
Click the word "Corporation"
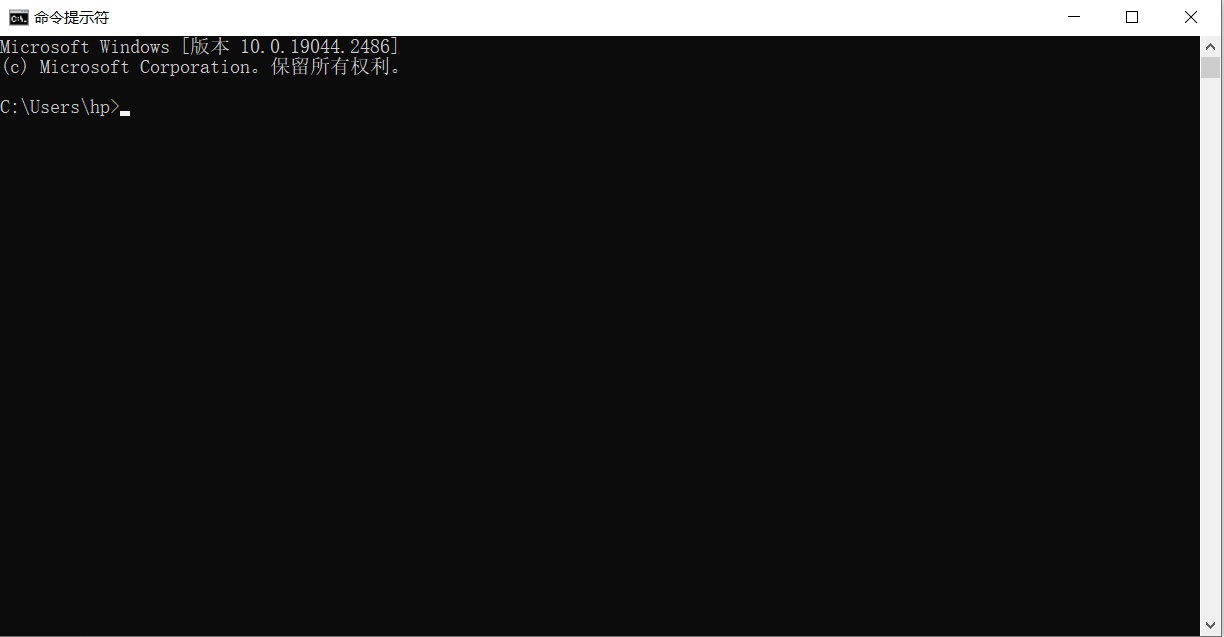195,67
